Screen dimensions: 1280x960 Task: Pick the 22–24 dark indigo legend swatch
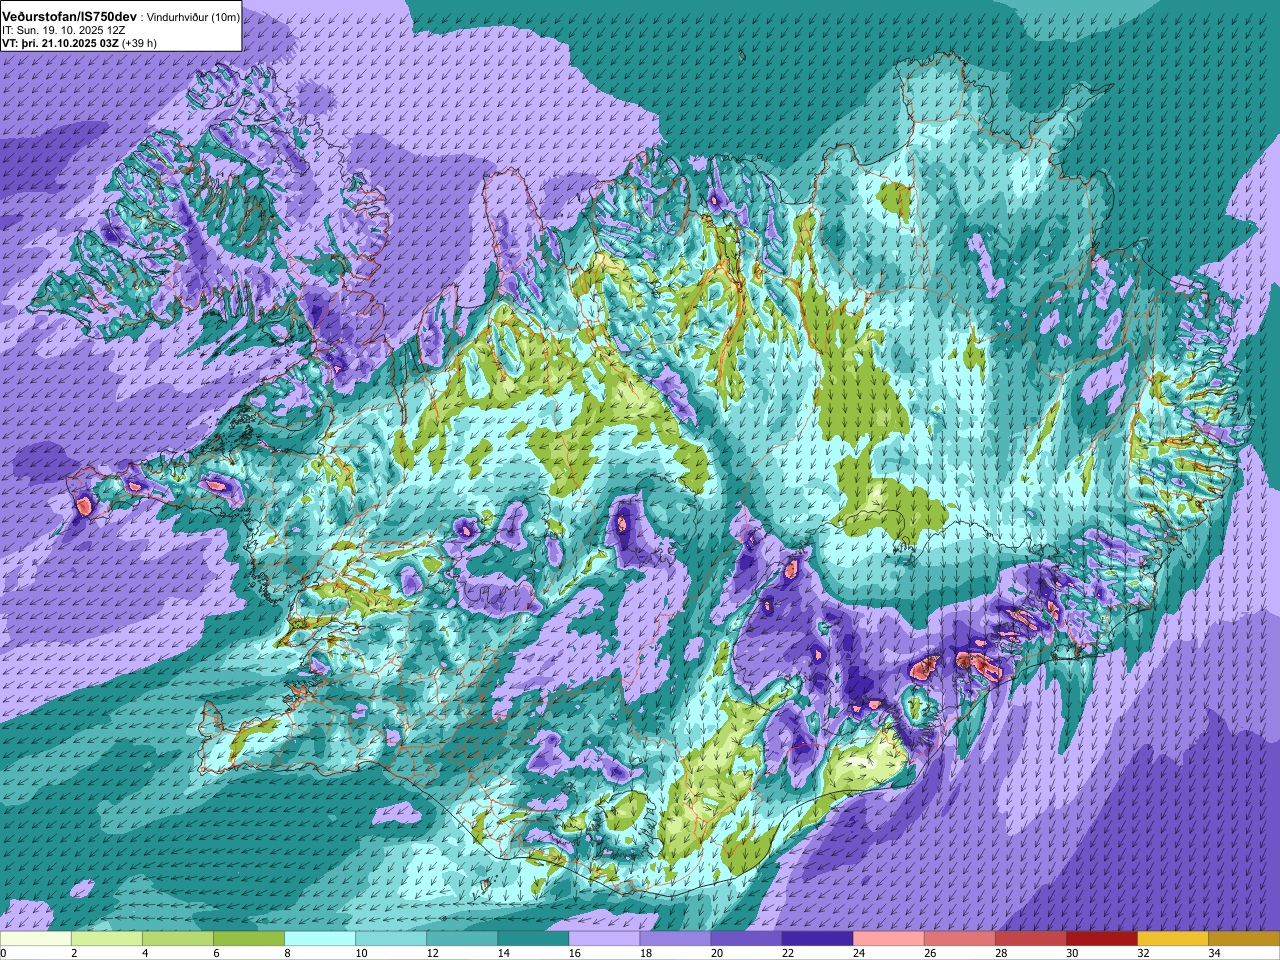[x=817, y=939]
